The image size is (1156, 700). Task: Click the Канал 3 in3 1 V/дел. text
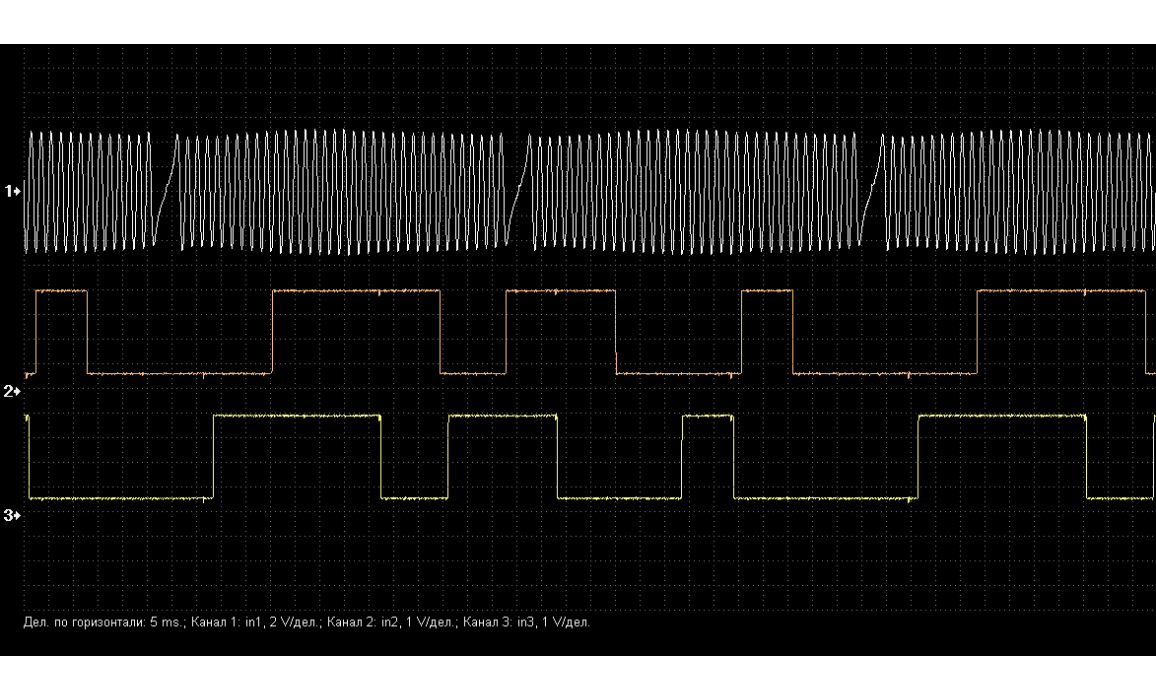[527, 622]
